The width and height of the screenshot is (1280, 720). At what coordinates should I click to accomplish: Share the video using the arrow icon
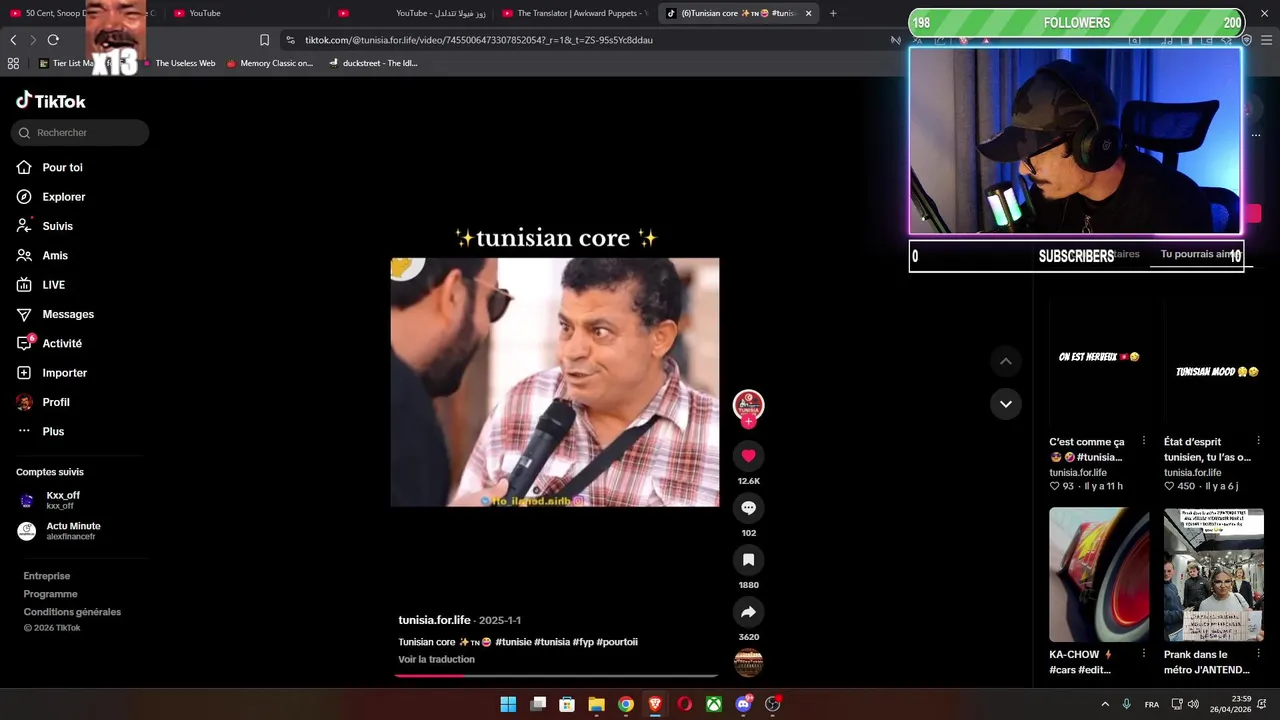point(748,612)
